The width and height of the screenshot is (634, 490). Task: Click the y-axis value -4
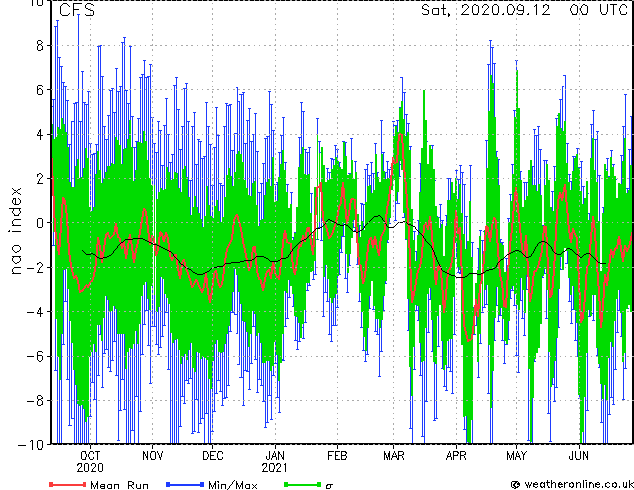[x=35, y=312]
